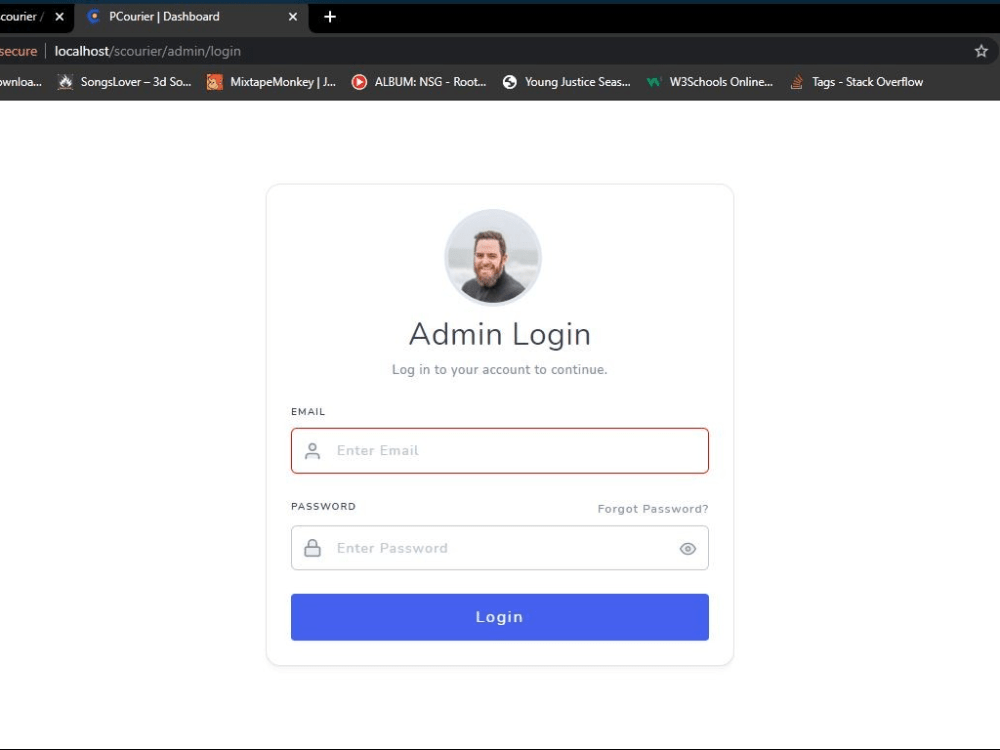The height and width of the screenshot is (750, 1000).
Task: Bookmark this page with the star icon
Action: point(981,51)
